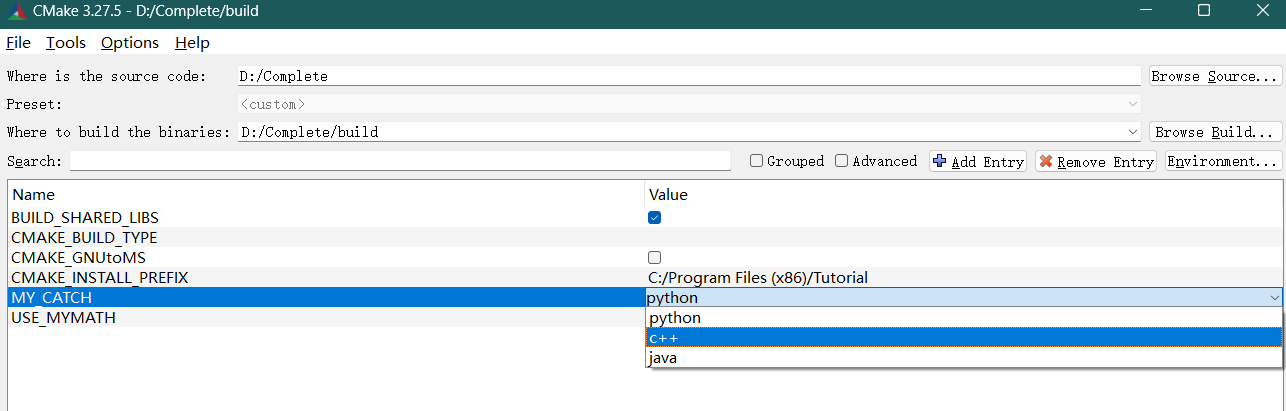The height and width of the screenshot is (411, 1286).
Task: Open the File menu
Action: click(x=18, y=42)
